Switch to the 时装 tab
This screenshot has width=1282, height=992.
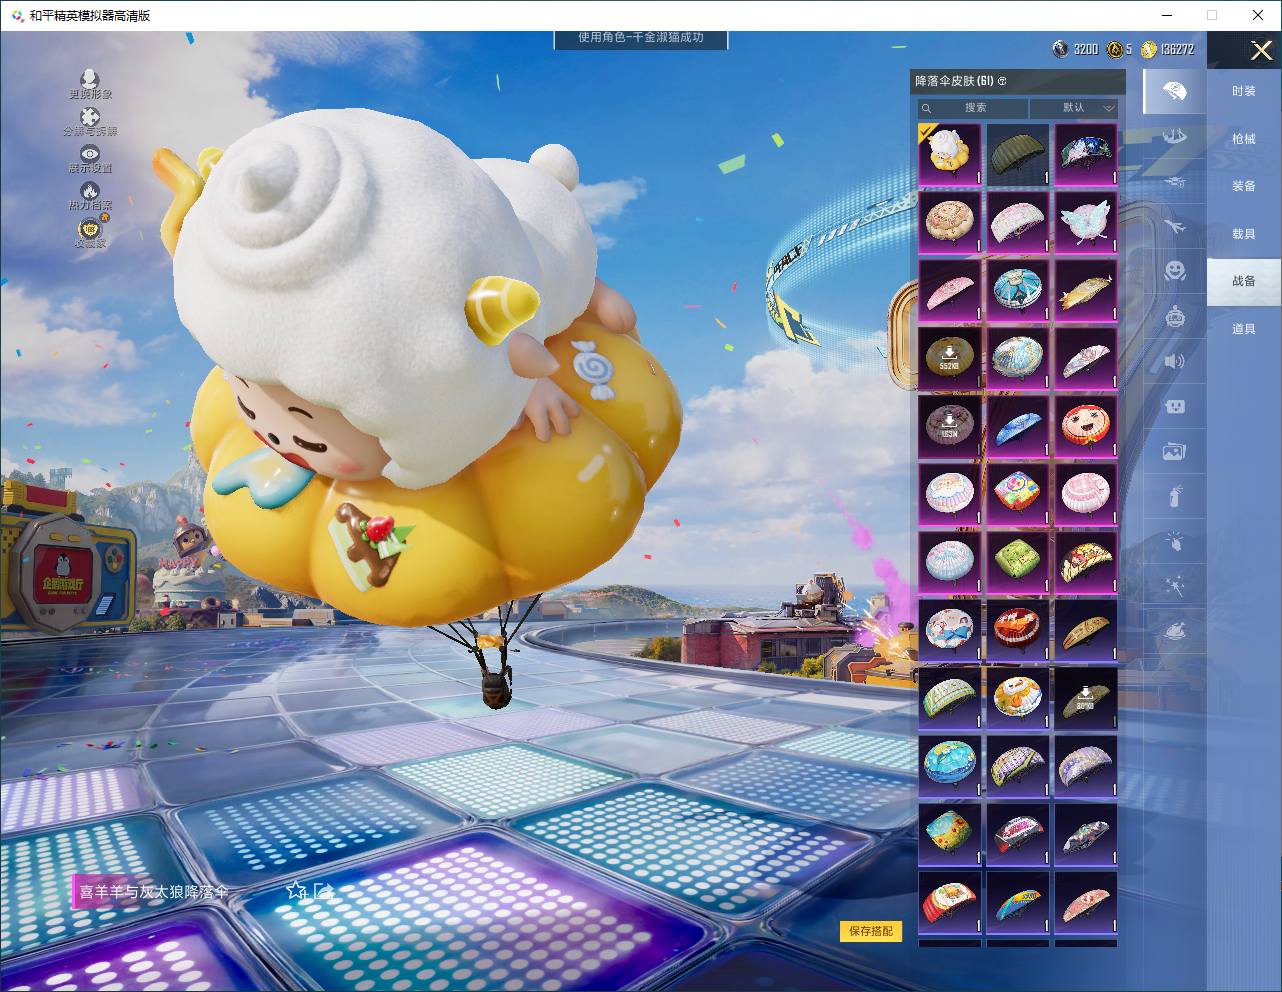point(1244,91)
